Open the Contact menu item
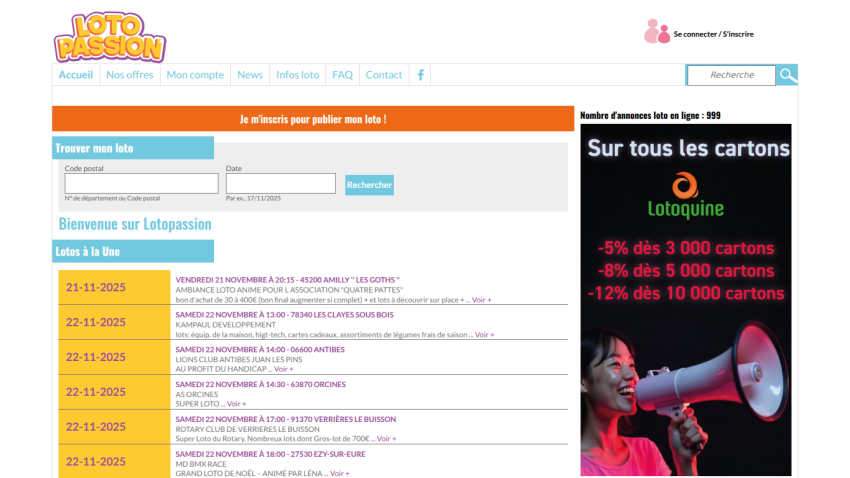850x478 pixels. click(x=384, y=75)
